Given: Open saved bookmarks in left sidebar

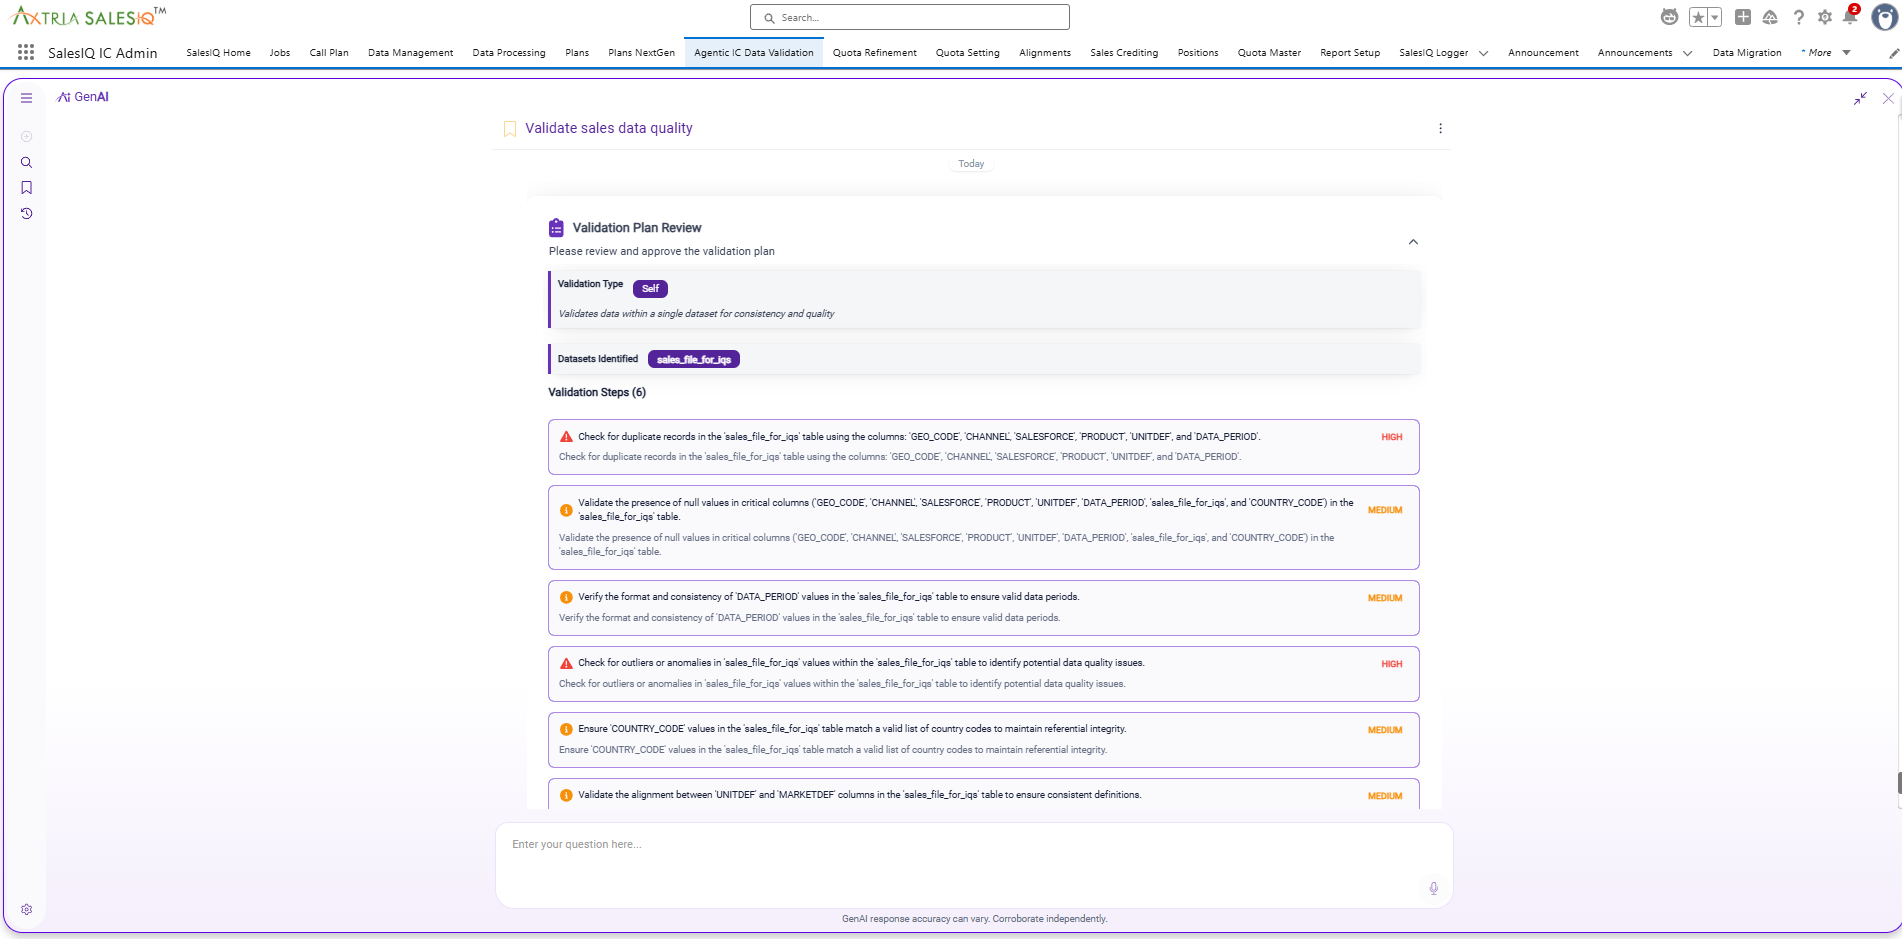Looking at the screenshot, I should (27, 188).
